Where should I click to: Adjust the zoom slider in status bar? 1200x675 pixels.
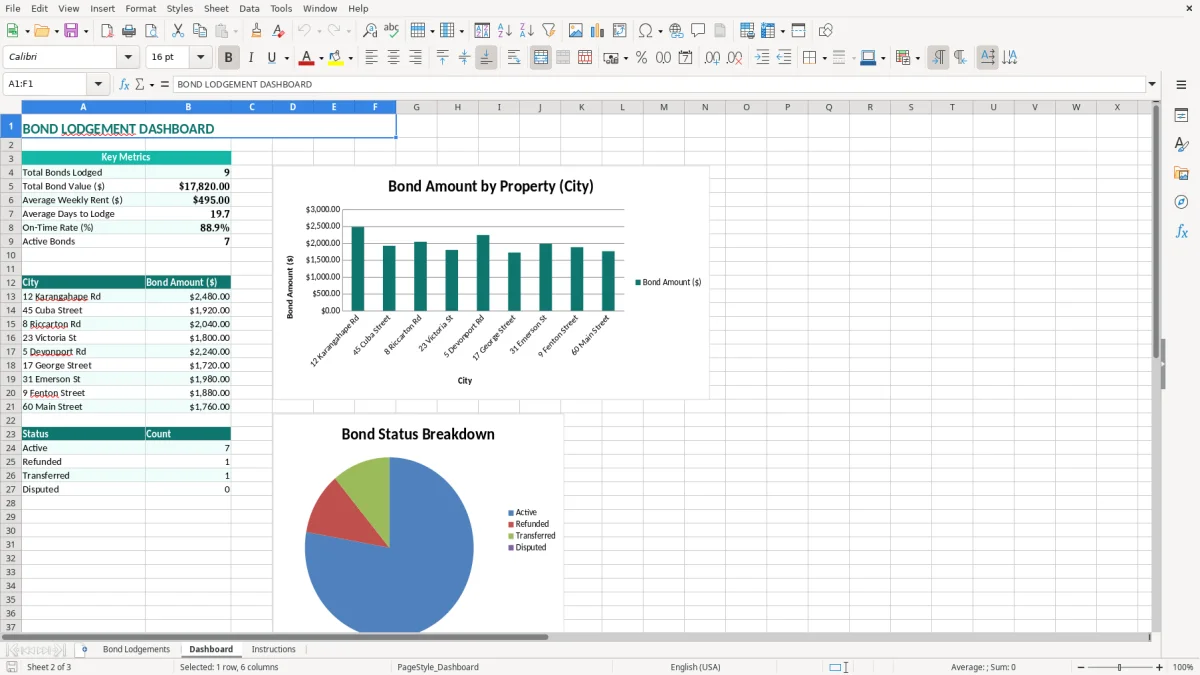[x=1120, y=667]
